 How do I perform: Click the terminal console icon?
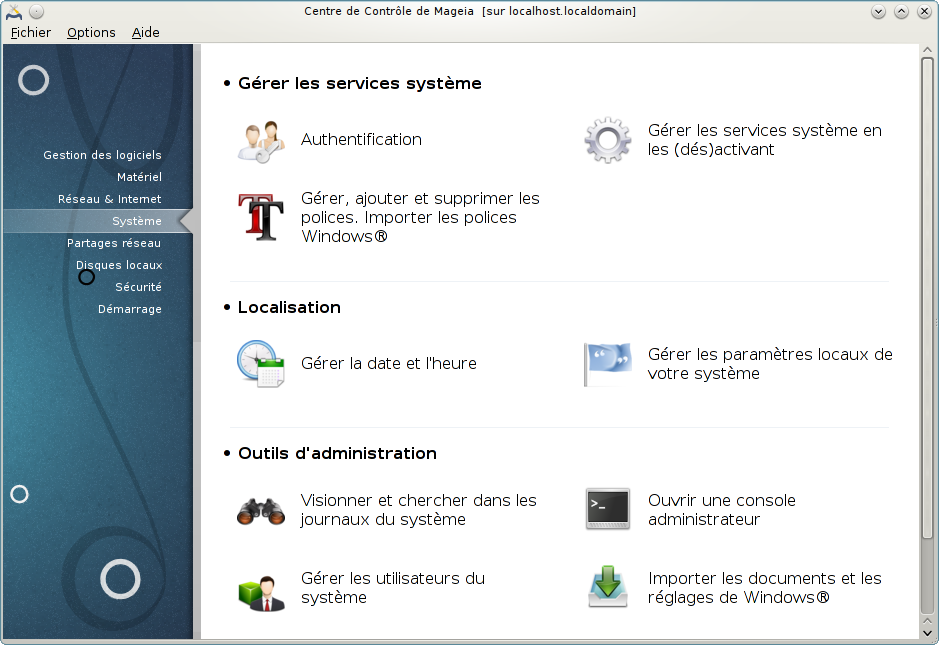[x=607, y=509]
